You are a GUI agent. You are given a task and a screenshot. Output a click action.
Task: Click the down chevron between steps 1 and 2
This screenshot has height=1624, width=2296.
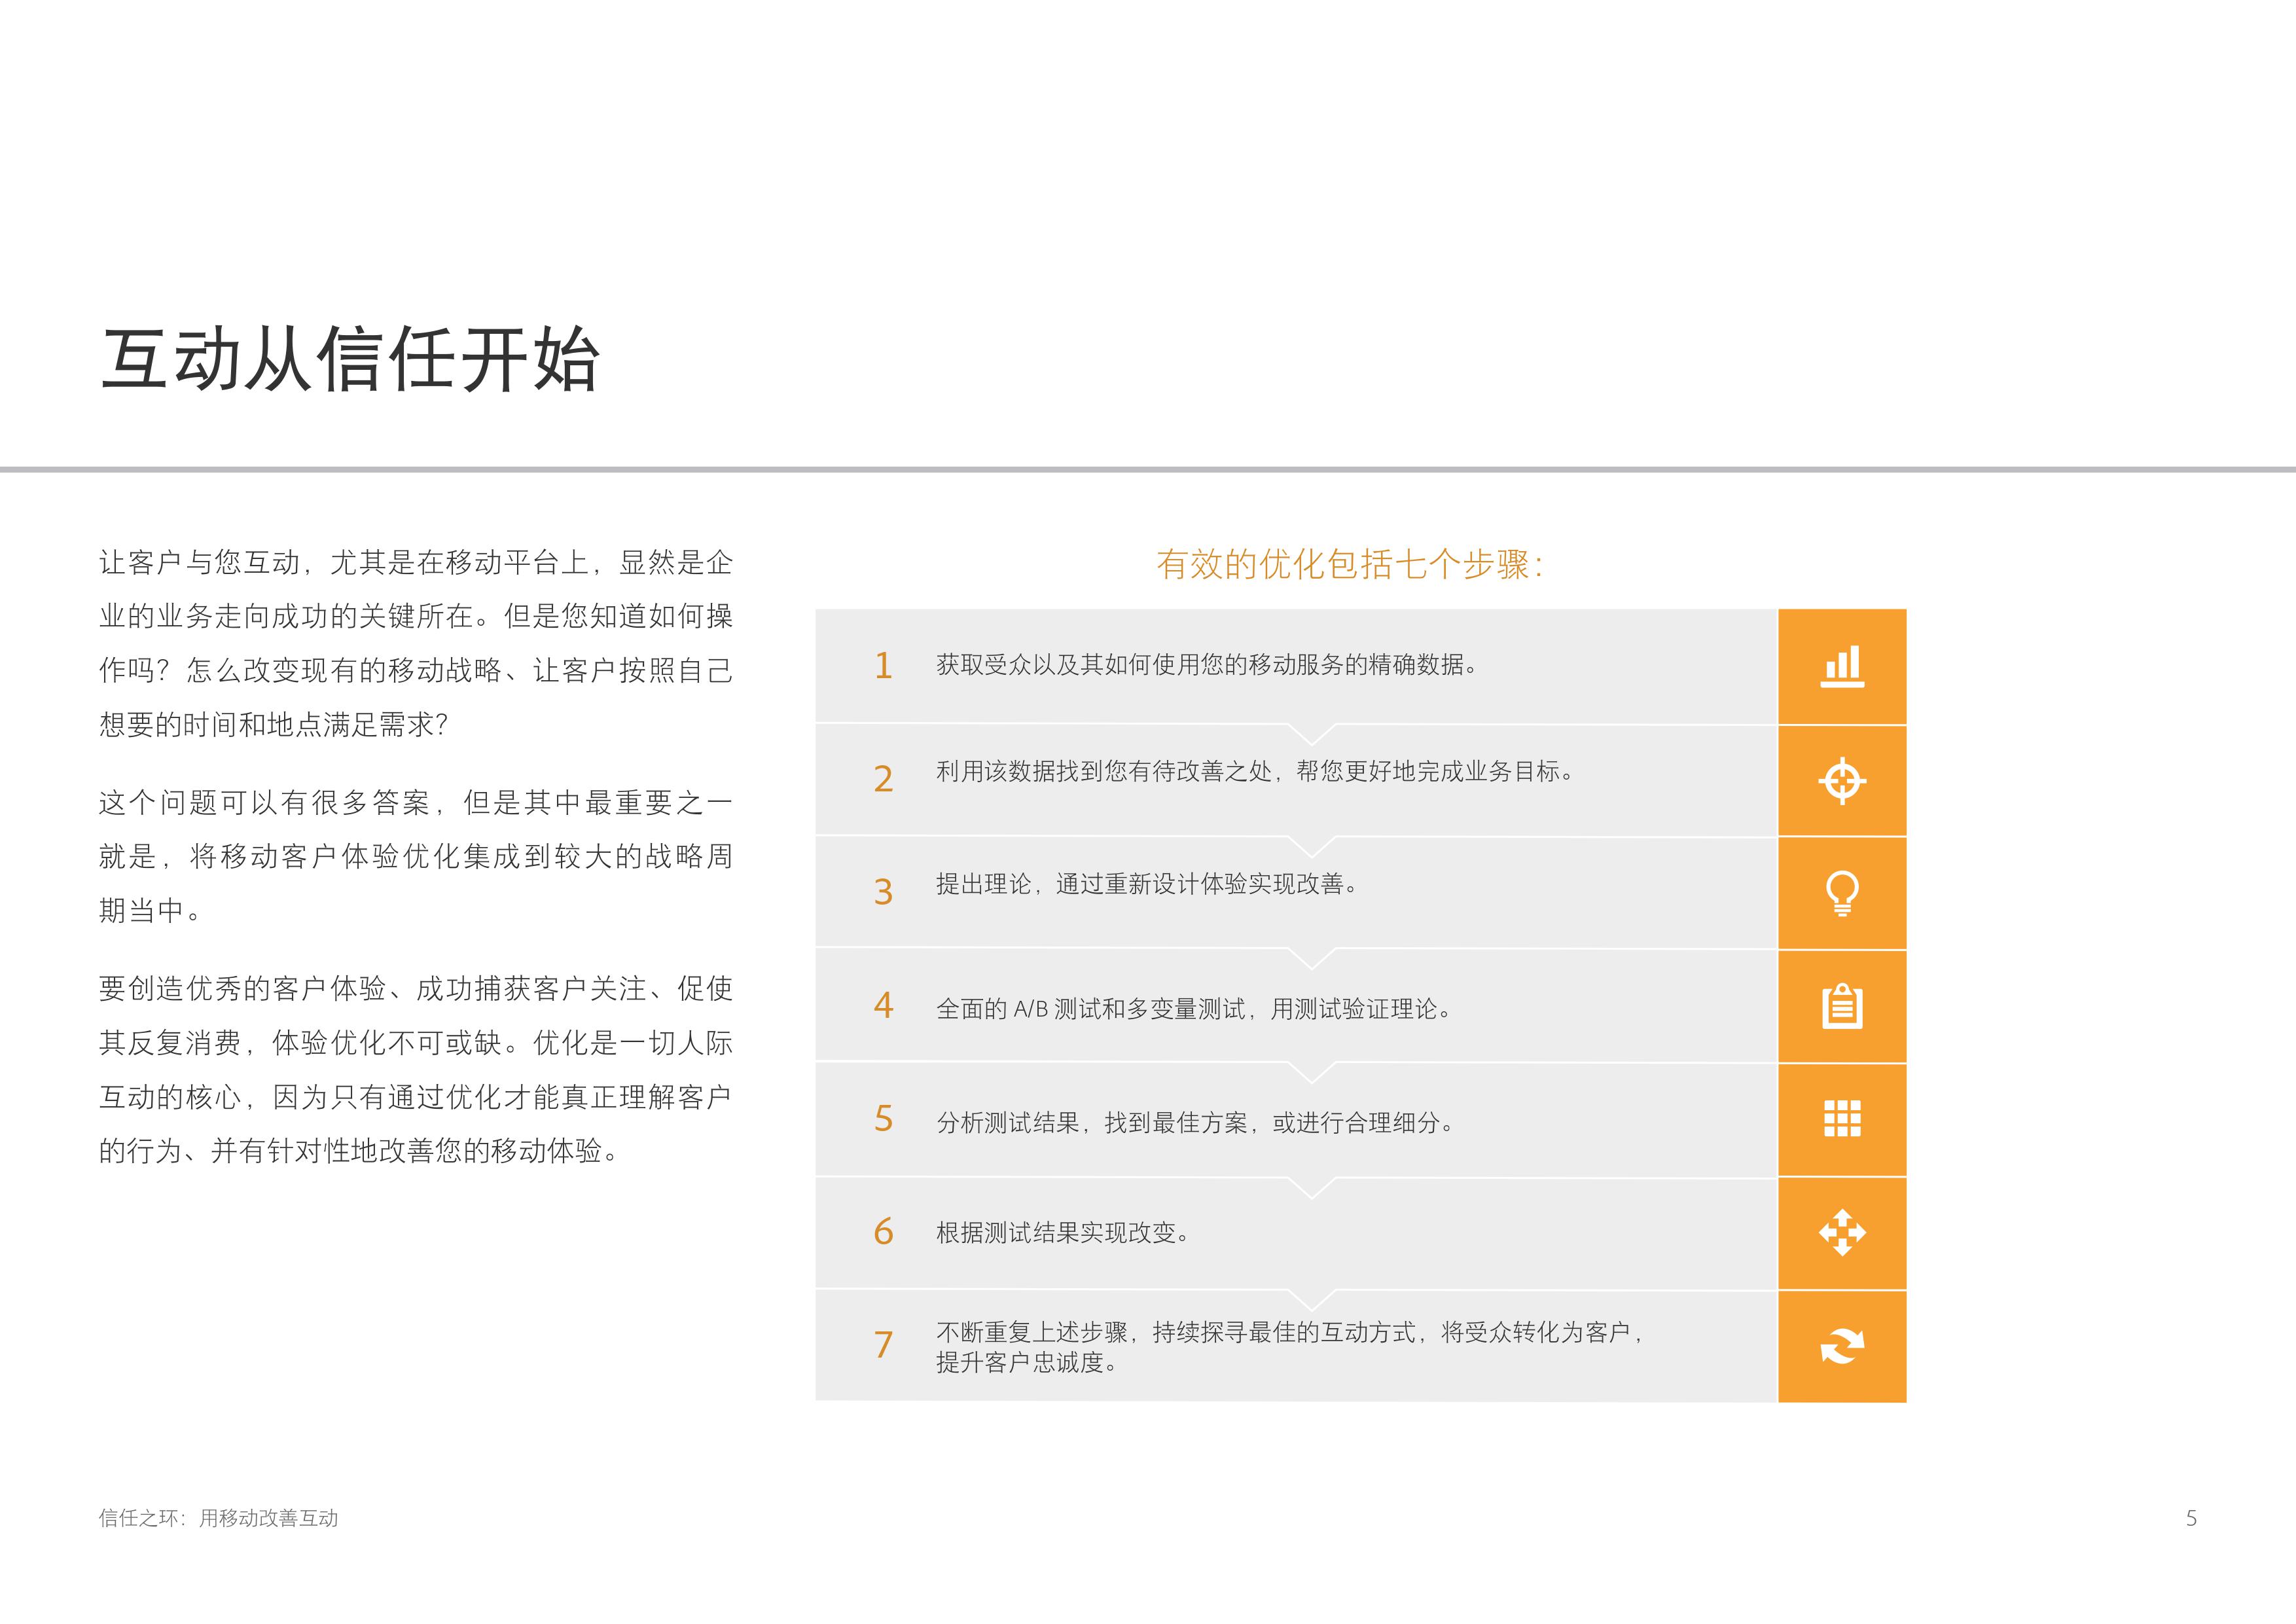pos(1311,733)
